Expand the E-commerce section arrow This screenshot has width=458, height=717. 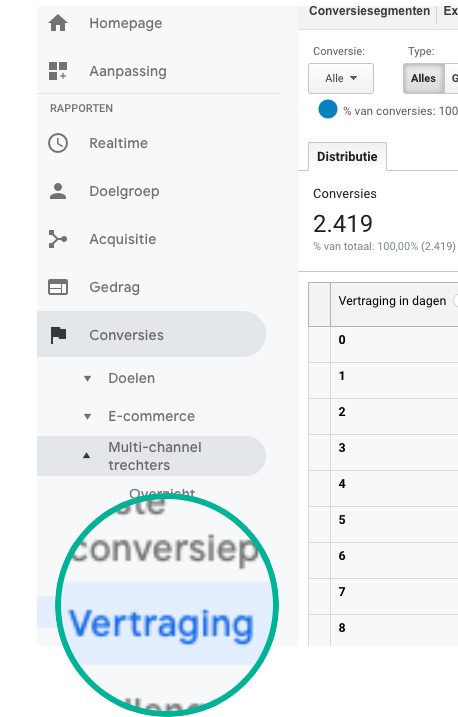pyautogui.click(x=87, y=417)
